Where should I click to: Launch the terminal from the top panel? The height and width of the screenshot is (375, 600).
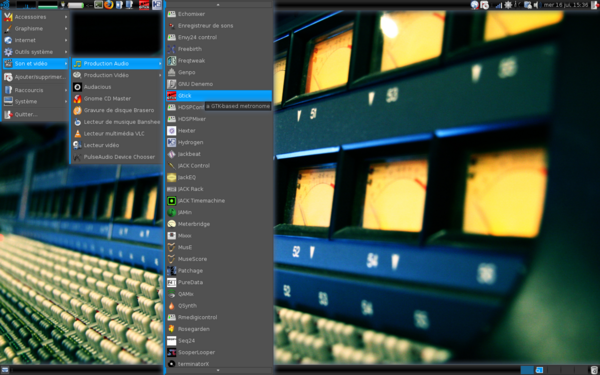pyautogui.click(x=98, y=5)
